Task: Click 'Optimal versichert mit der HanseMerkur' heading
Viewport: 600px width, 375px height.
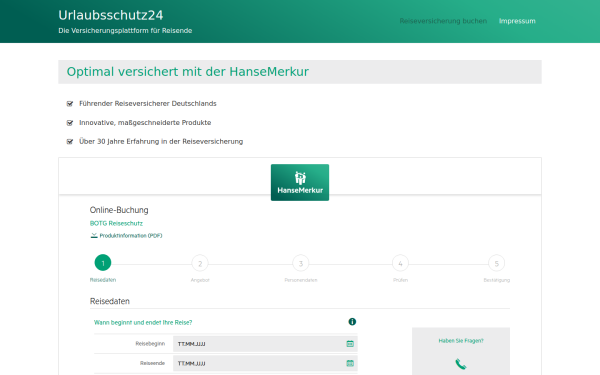Action: [x=188, y=72]
